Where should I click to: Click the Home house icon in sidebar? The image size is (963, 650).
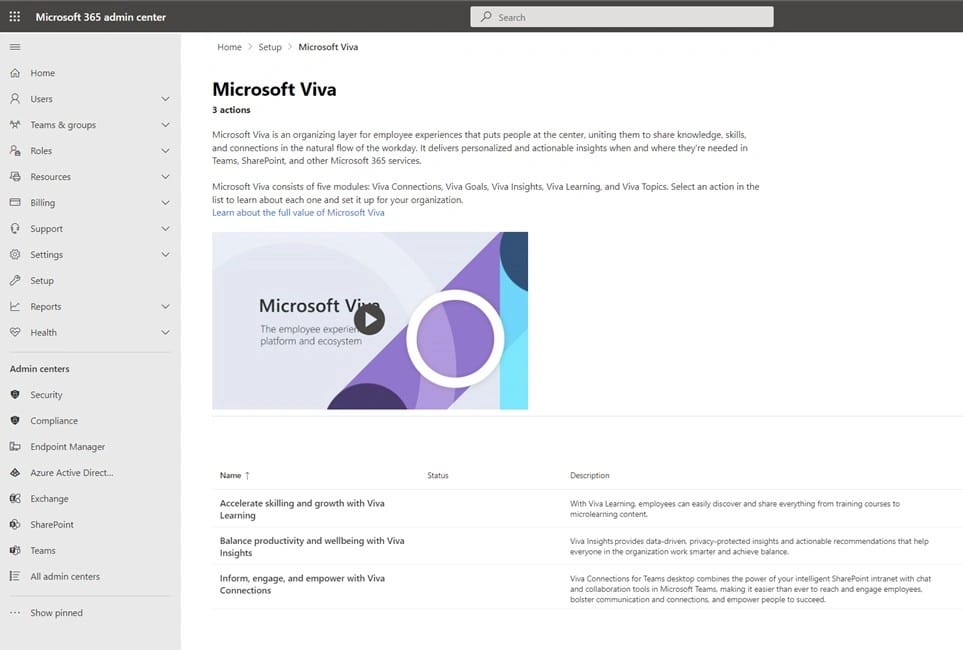[15, 73]
